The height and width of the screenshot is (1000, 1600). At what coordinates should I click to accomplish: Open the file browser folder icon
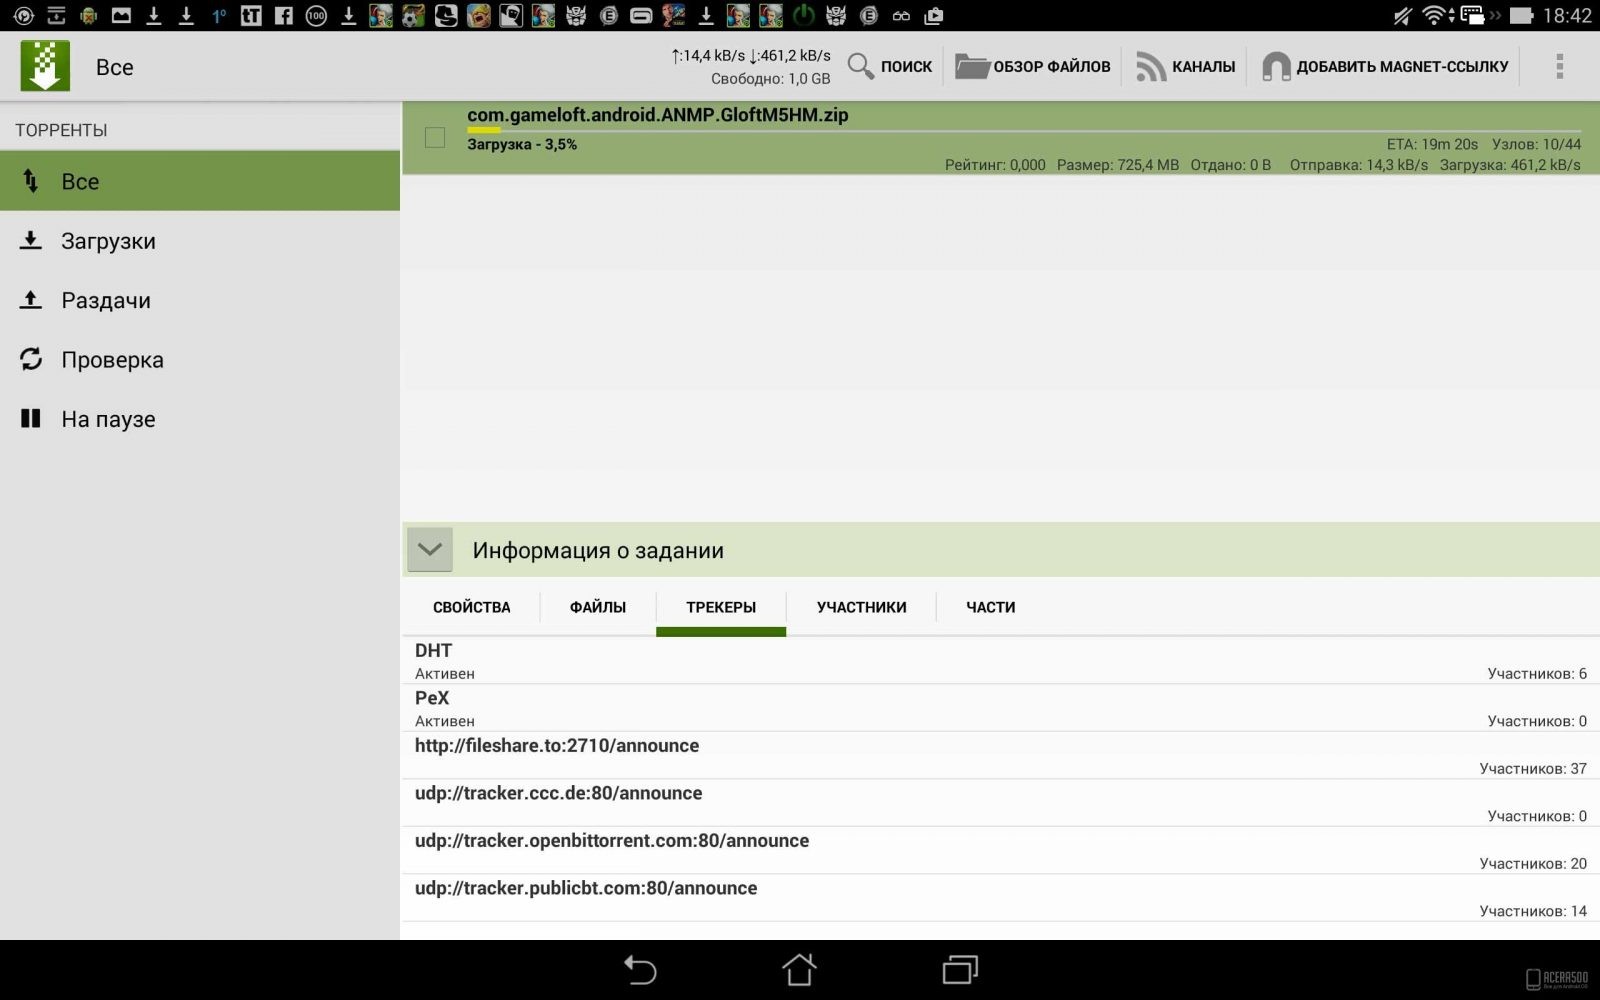[x=972, y=67]
